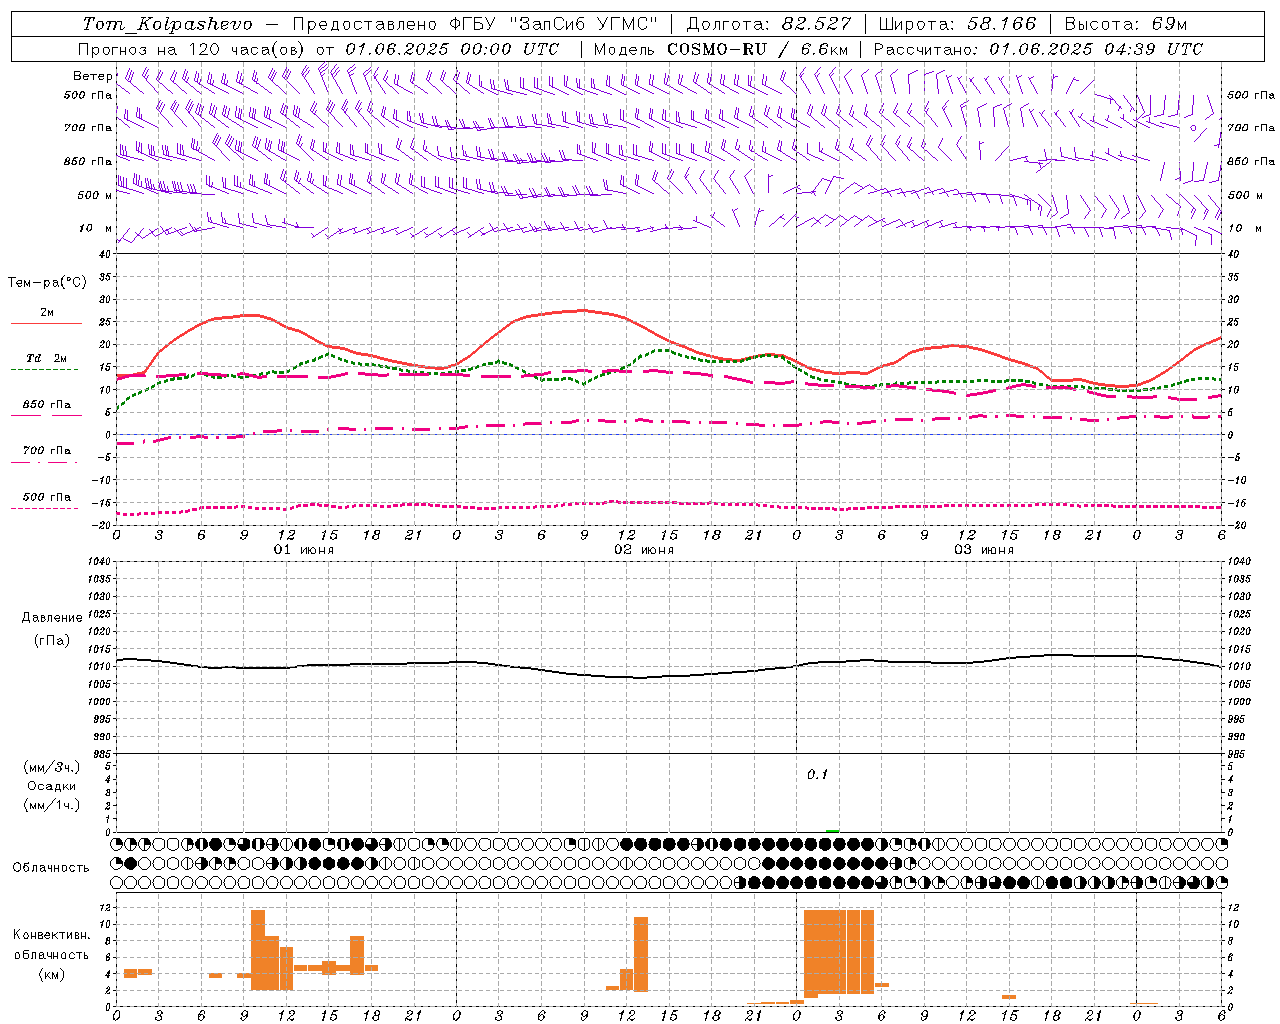Image resolution: width=1280 pixels, height=1024 pixels.
Task: Select the 'Модель COSMO-RU / 6.6км' text
Action: coord(721,49)
